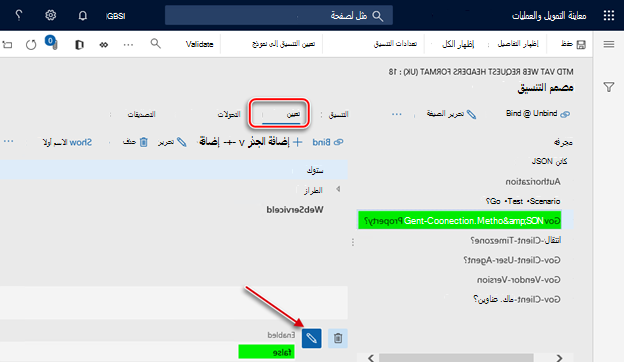Viewport: 624px width, 362px height.
Task: Open the action bar ellipsis overflow
Action: (x=128, y=45)
